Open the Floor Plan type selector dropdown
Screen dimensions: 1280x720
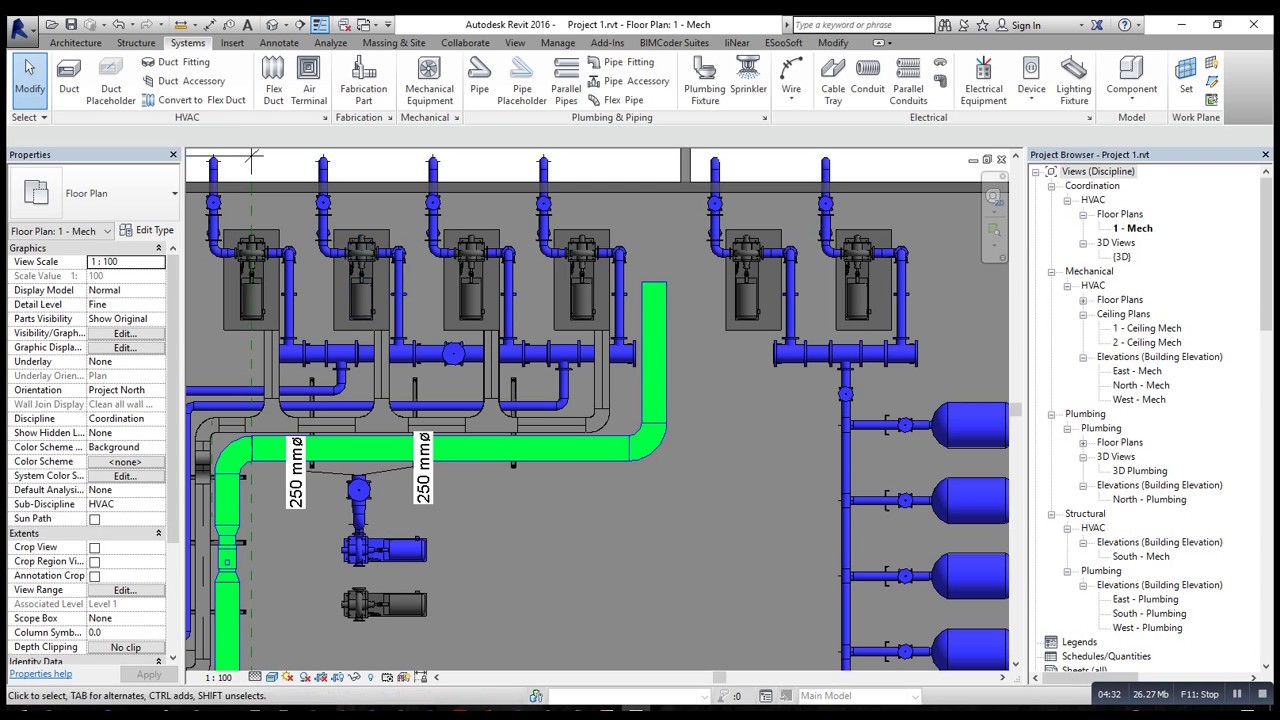93,194
